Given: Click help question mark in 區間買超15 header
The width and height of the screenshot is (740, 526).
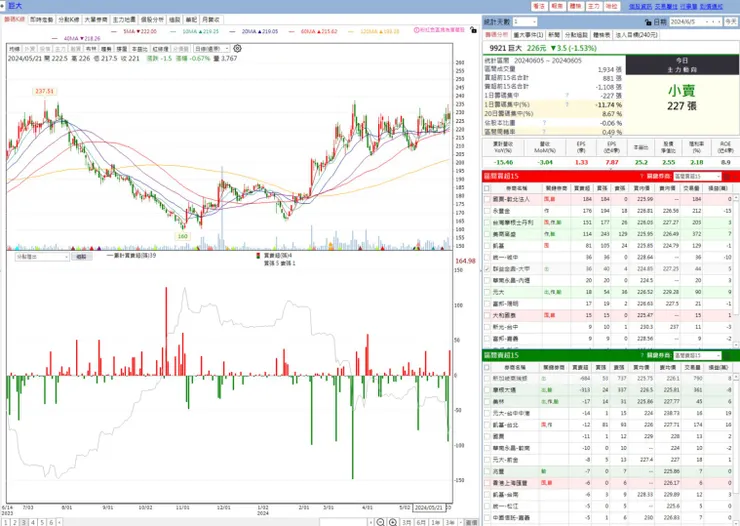Looking at the screenshot, I should point(642,176).
